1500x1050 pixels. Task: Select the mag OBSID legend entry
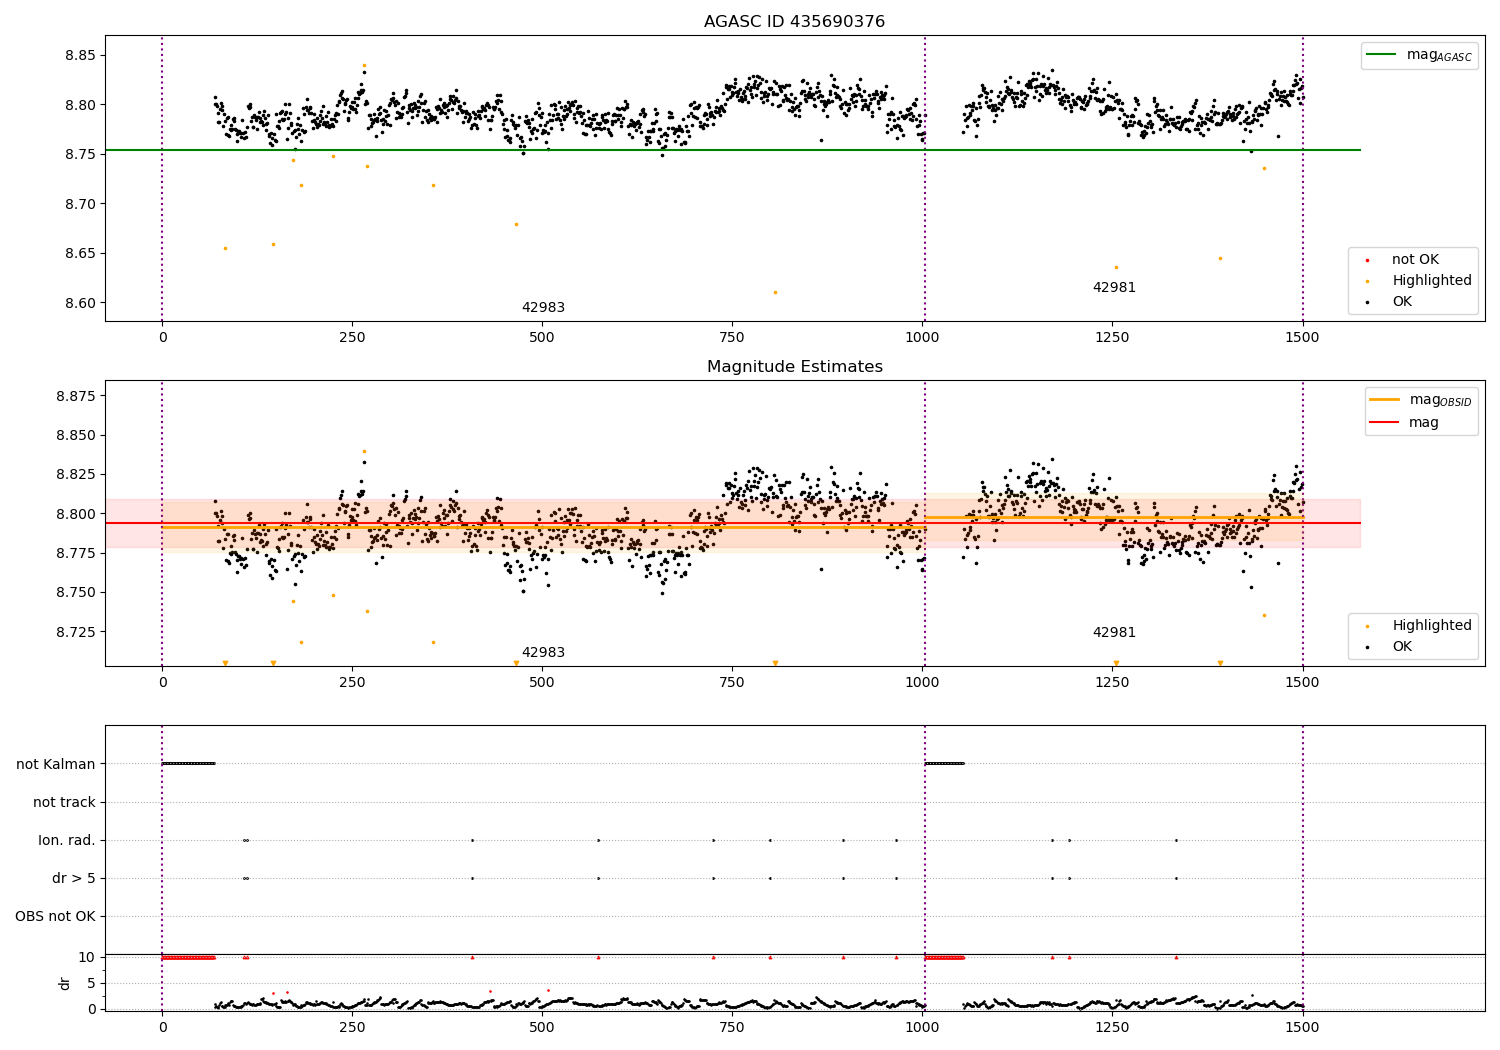pyautogui.click(x=1421, y=400)
